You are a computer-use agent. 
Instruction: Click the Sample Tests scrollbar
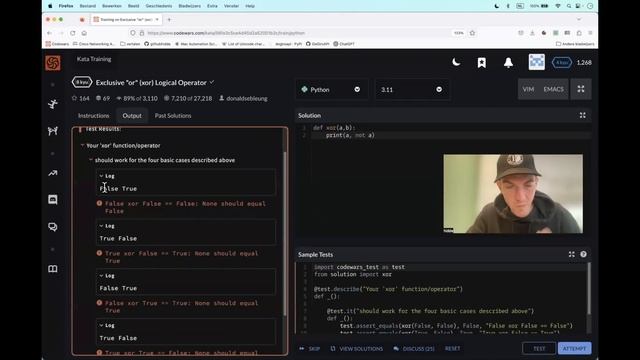589,289
